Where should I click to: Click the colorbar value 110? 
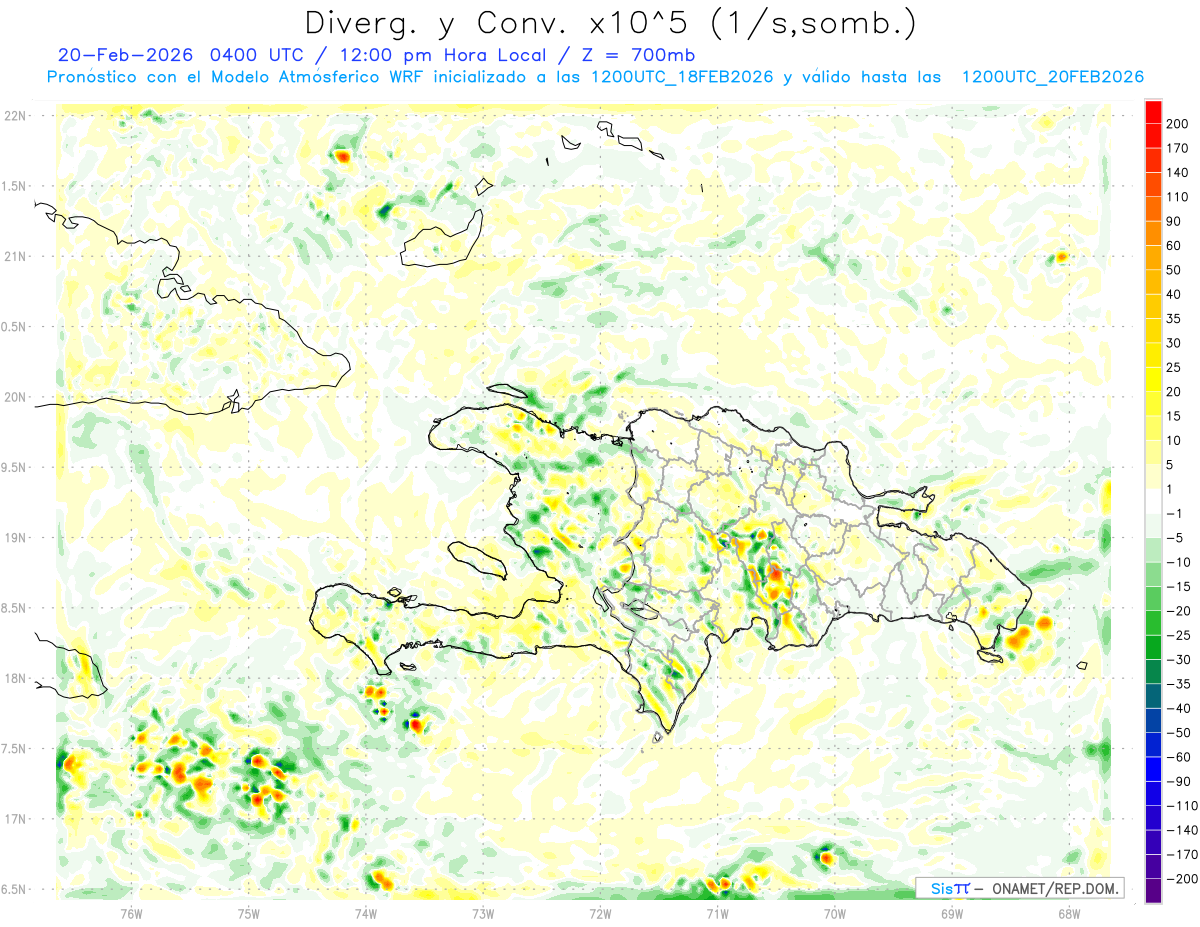[1178, 197]
